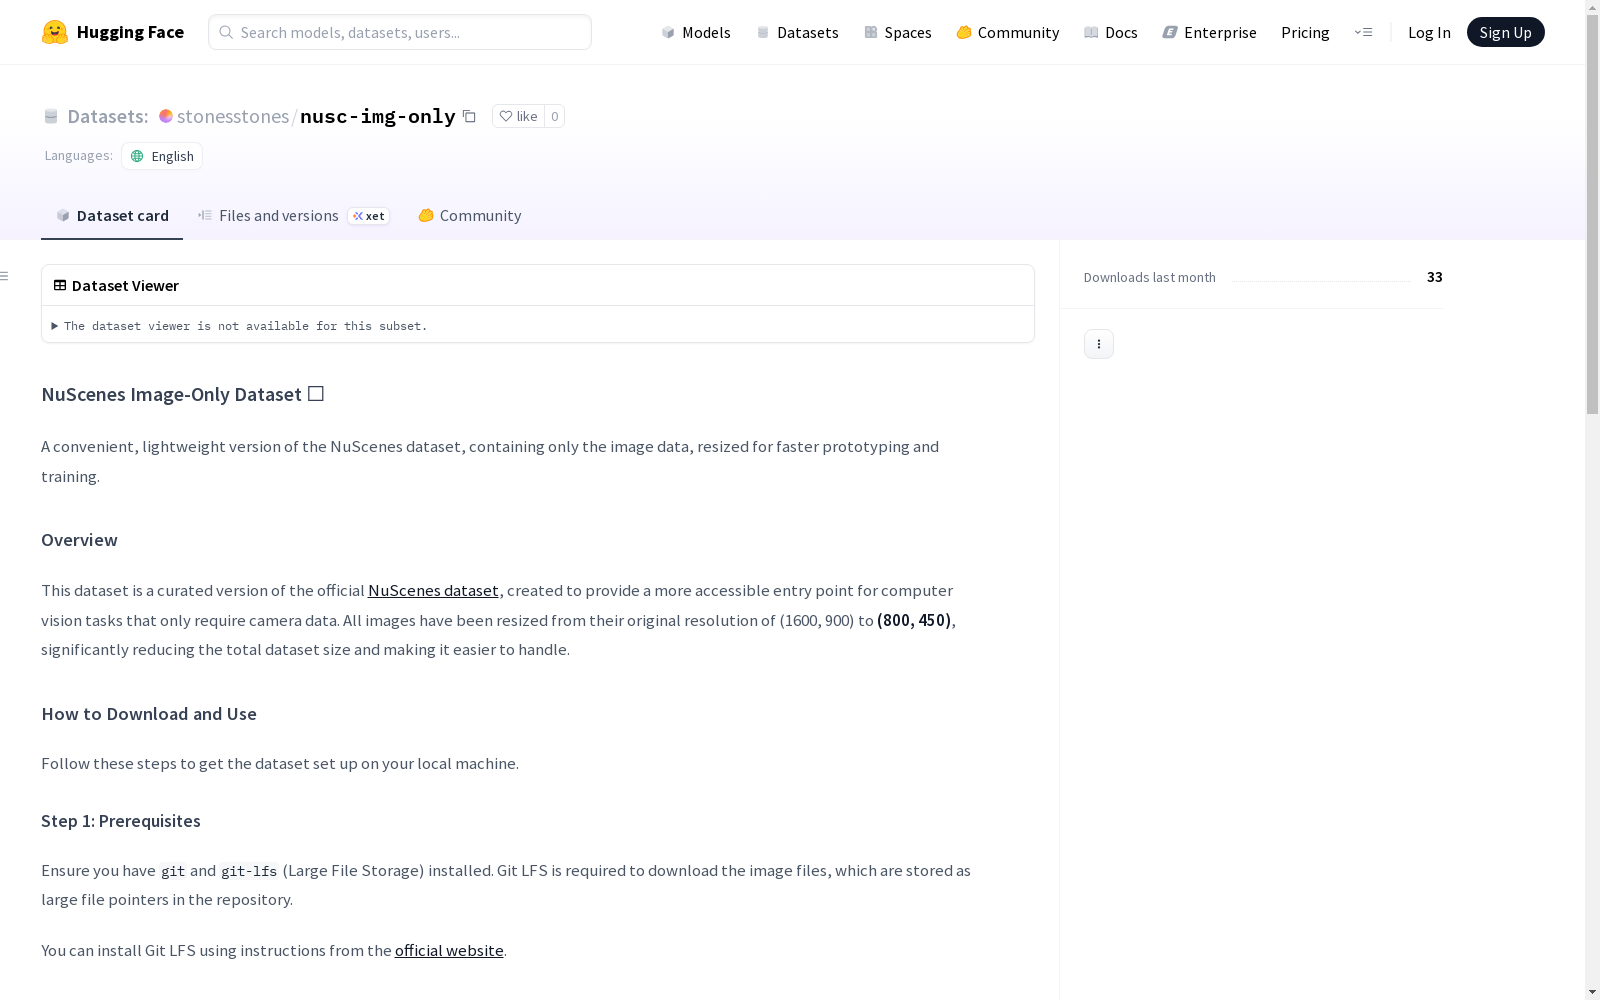Click the globe icon in English tag
The height and width of the screenshot is (1000, 1600).
point(137,156)
